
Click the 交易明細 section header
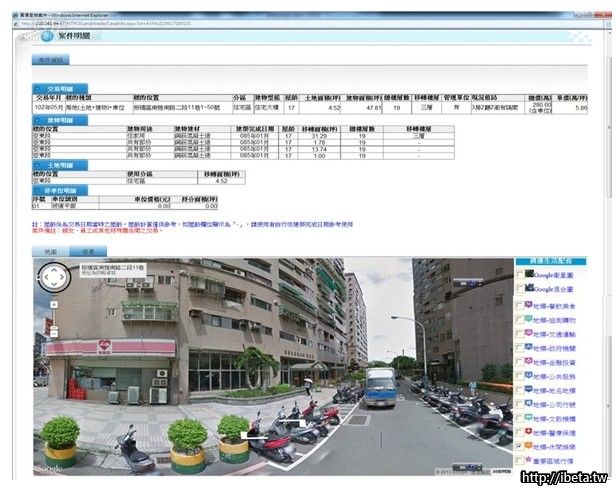click(x=54, y=88)
